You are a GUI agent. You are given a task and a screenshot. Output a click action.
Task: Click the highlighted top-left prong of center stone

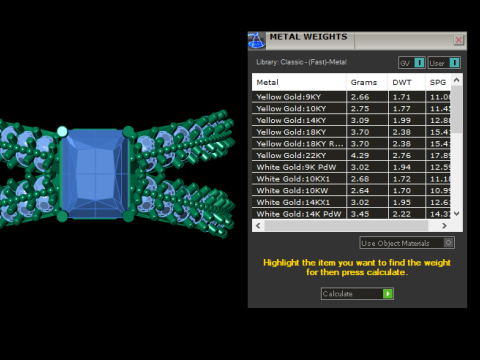pos(62,131)
